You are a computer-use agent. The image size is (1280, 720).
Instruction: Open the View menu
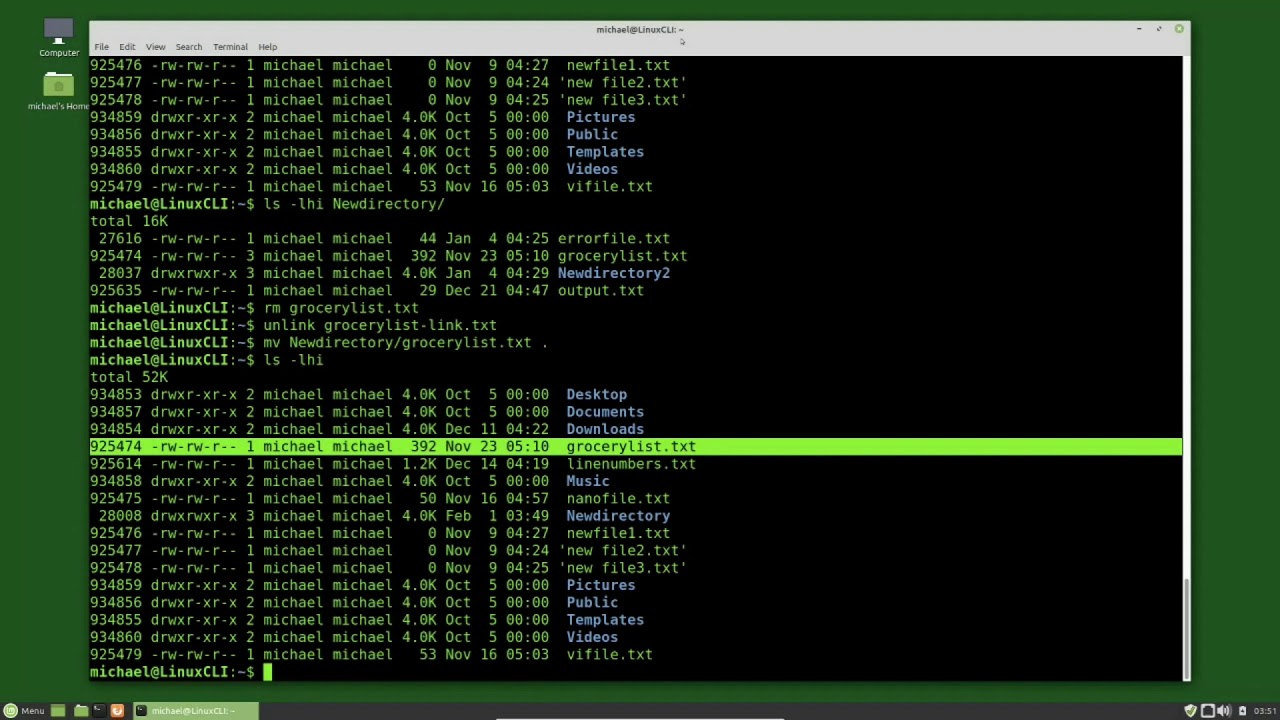click(155, 47)
